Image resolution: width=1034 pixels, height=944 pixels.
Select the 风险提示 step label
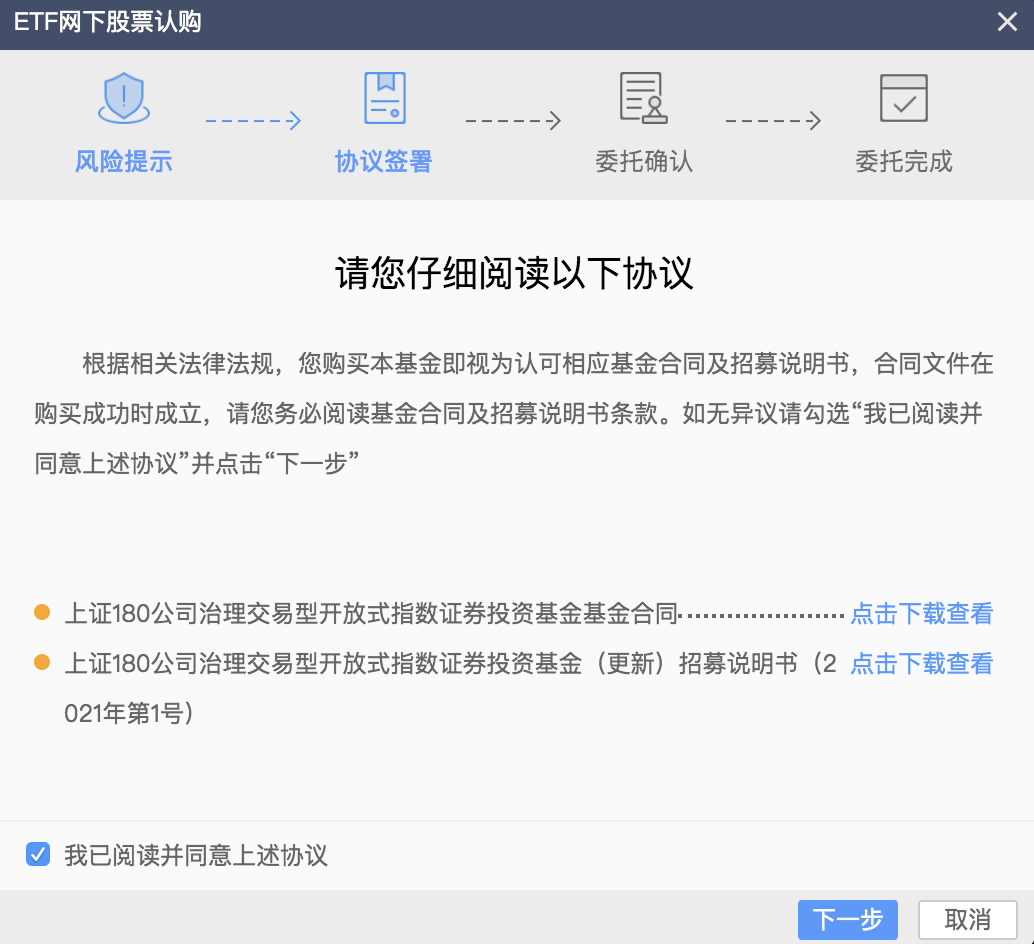pyautogui.click(x=124, y=161)
